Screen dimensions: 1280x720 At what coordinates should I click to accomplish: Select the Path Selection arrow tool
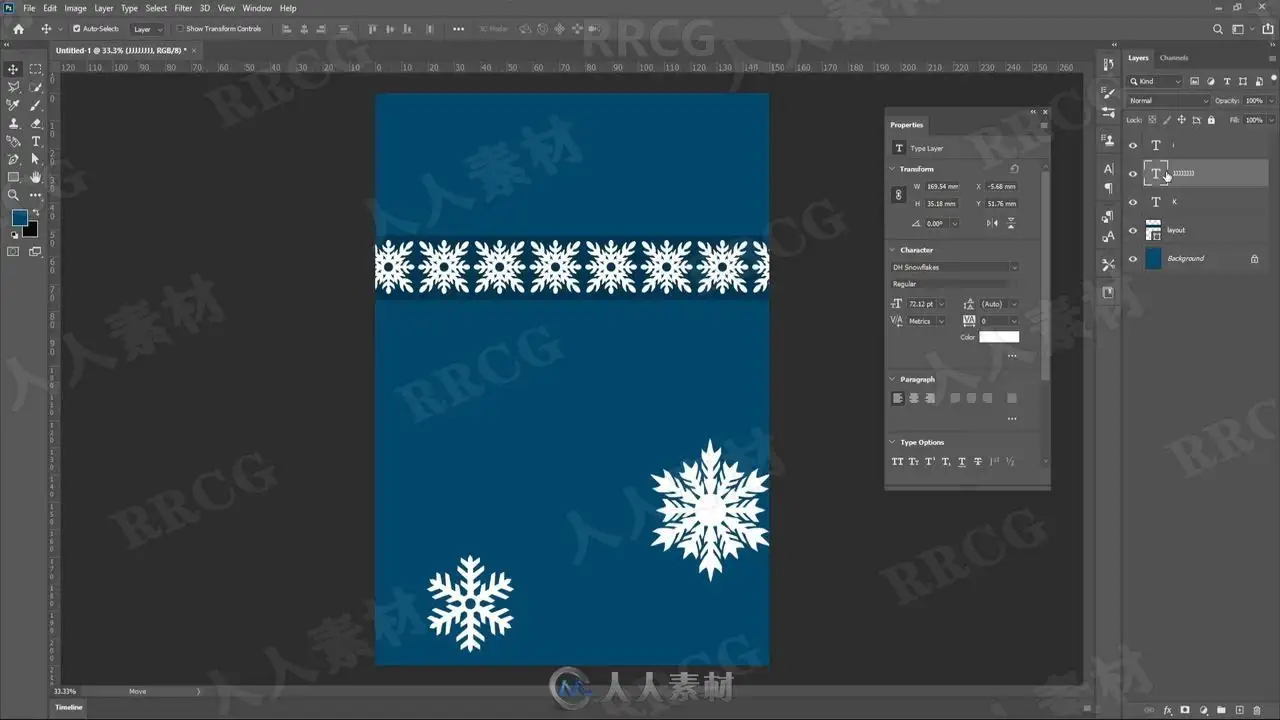(36, 159)
